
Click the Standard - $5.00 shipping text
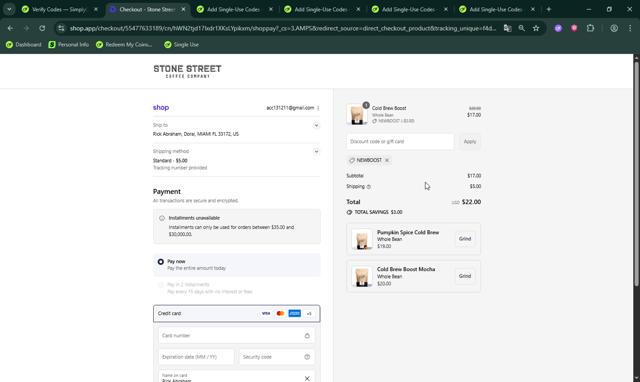pyautogui.click(x=170, y=160)
